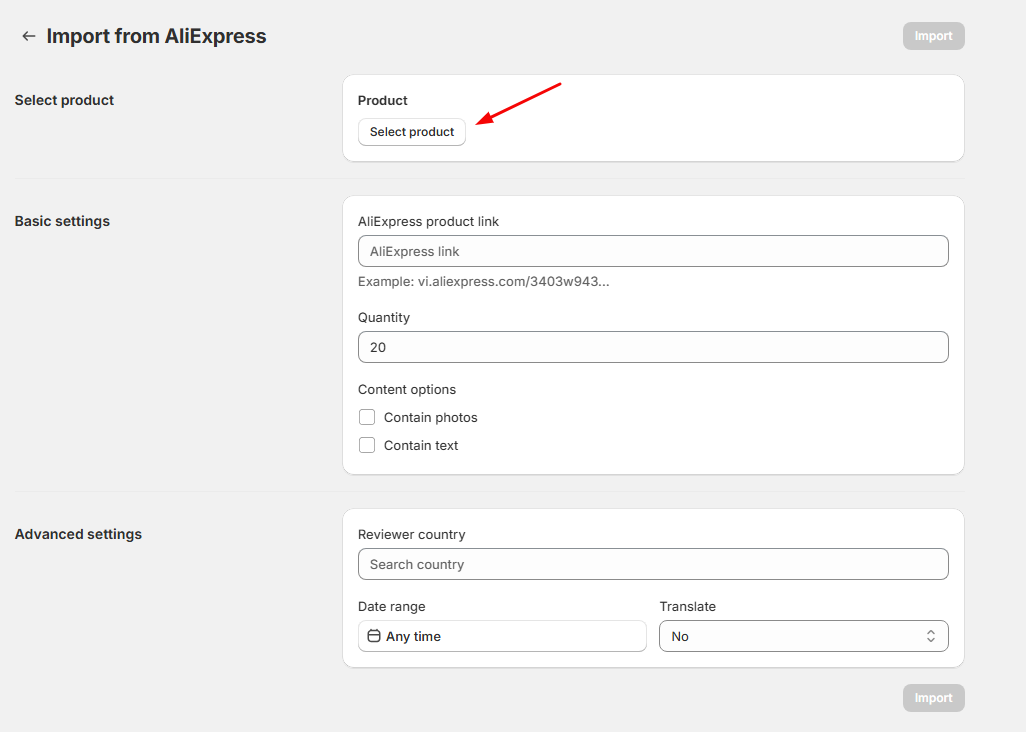Viewport: 1026px width, 732px height.
Task: Click the calendar icon in Date range
Action: click(374, 636)
